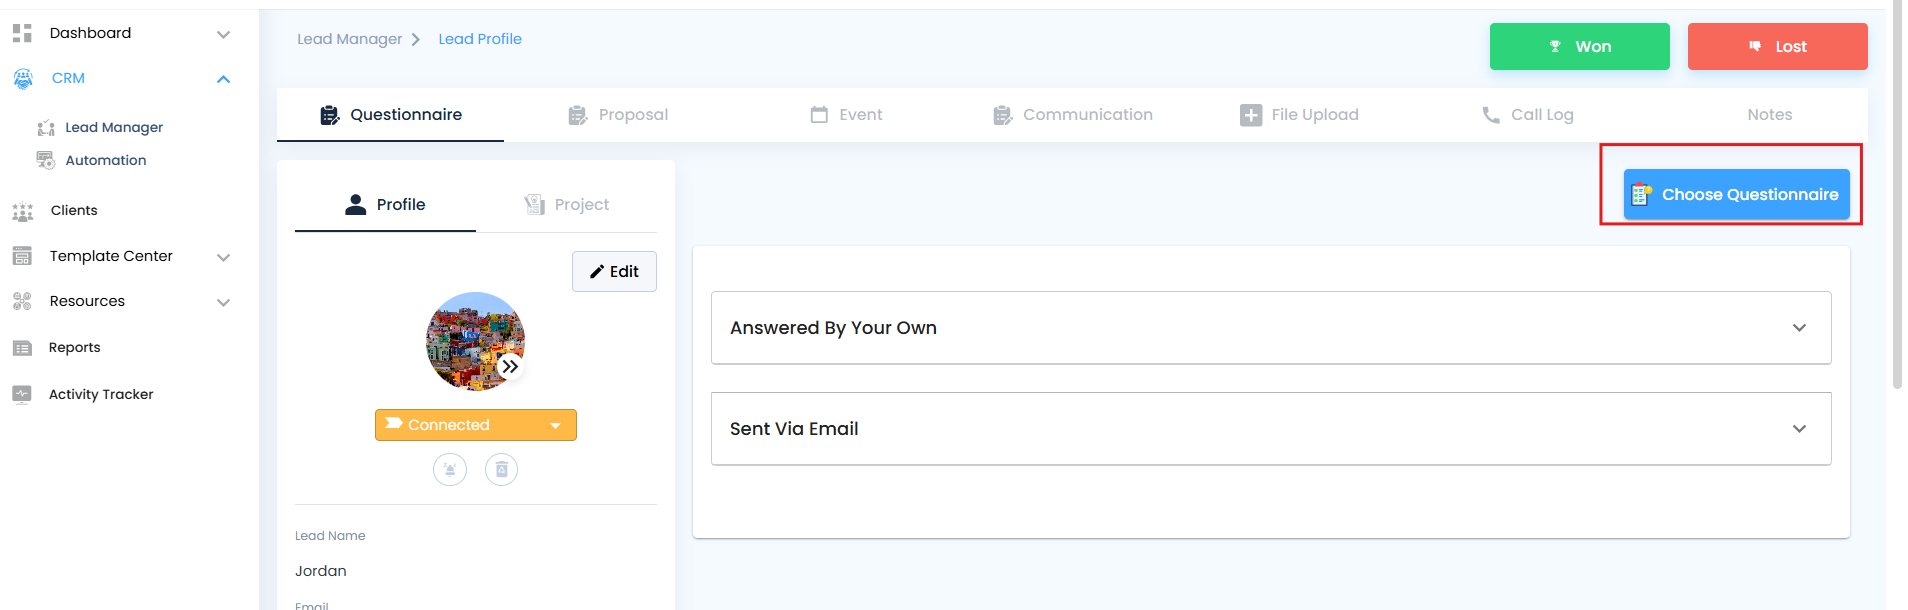The height and width of the screenshot is (610, 1908).
Task: Open the Reports sidebar icon
Action: point(22,348)
